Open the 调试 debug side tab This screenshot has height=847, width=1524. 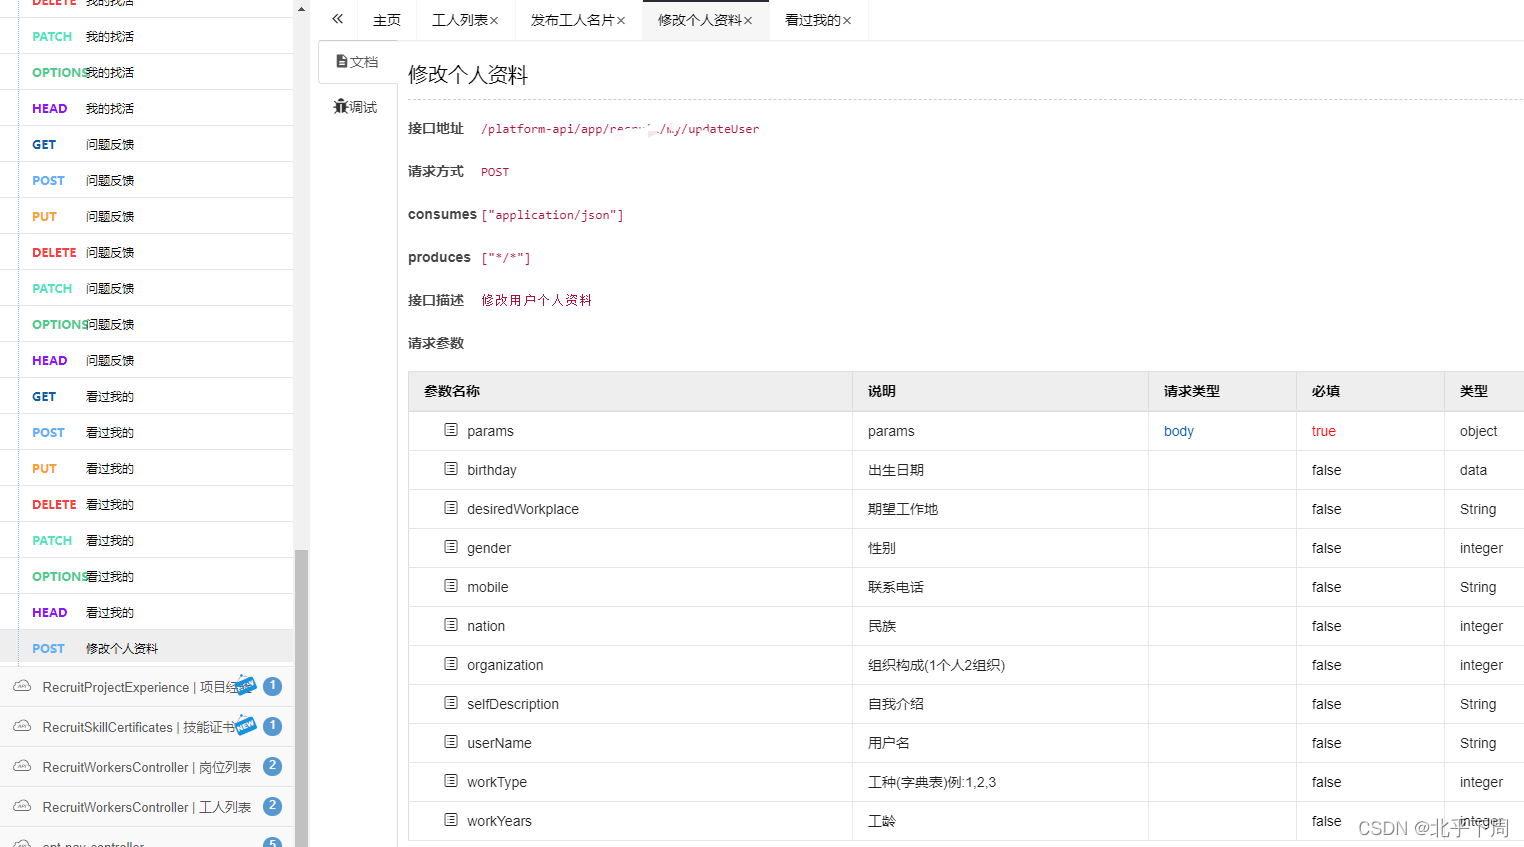(x=356, y=107)
